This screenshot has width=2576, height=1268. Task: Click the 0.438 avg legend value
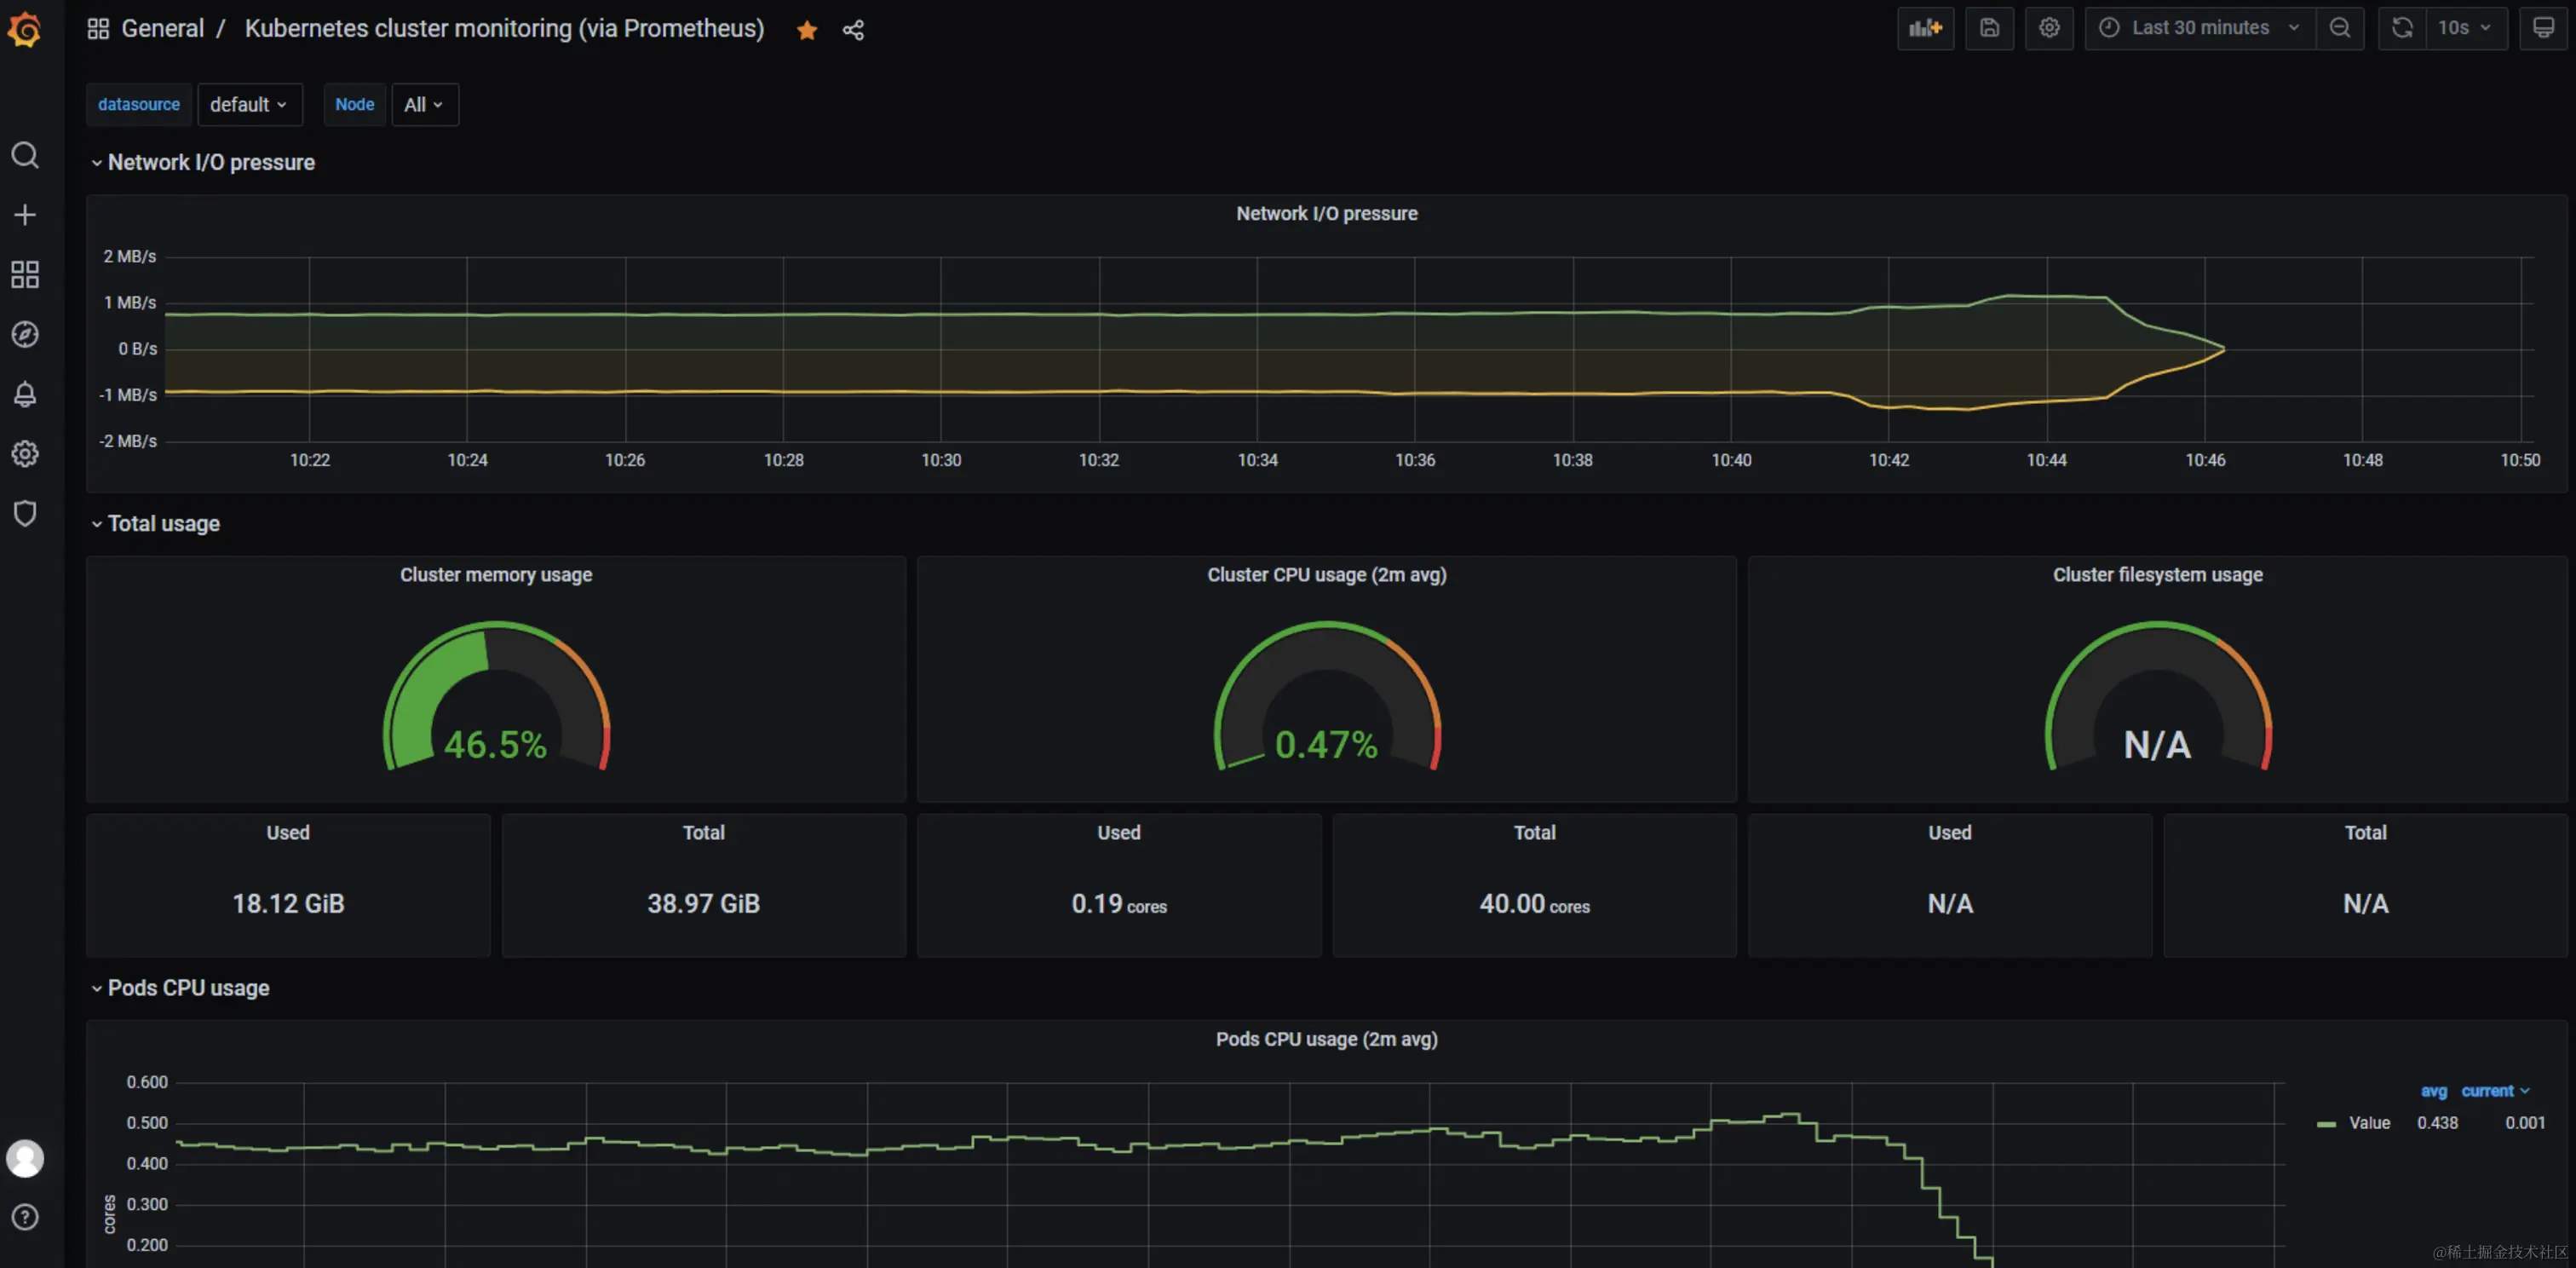point(2437,1123)
